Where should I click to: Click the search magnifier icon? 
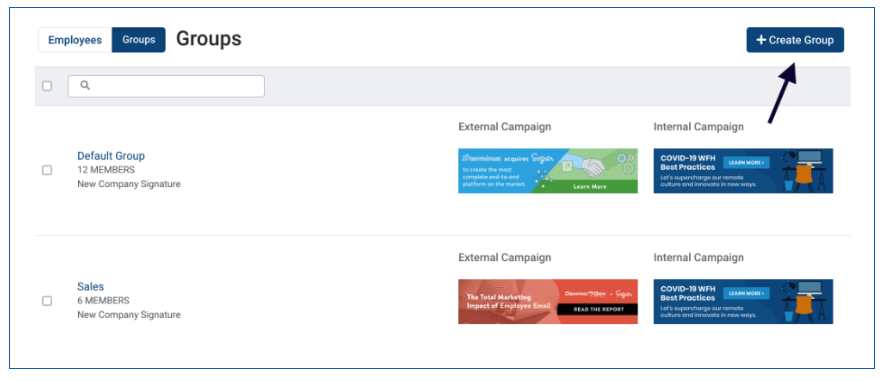85,86
